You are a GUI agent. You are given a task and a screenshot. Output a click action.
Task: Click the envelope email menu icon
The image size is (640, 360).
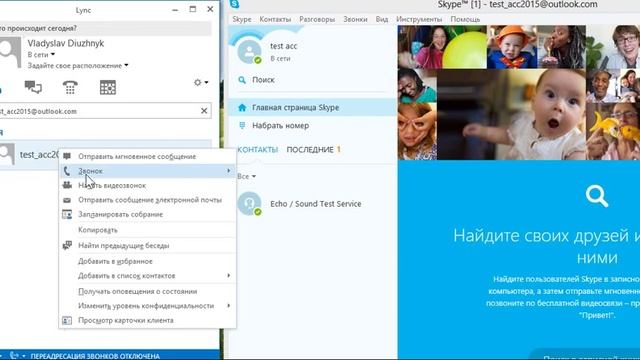click(x=67, y=200)
